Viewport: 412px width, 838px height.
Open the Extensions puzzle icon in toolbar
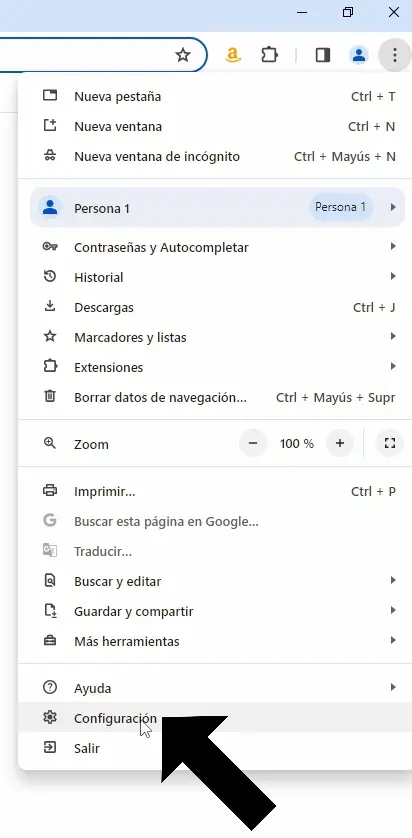[x=269, y=55]
